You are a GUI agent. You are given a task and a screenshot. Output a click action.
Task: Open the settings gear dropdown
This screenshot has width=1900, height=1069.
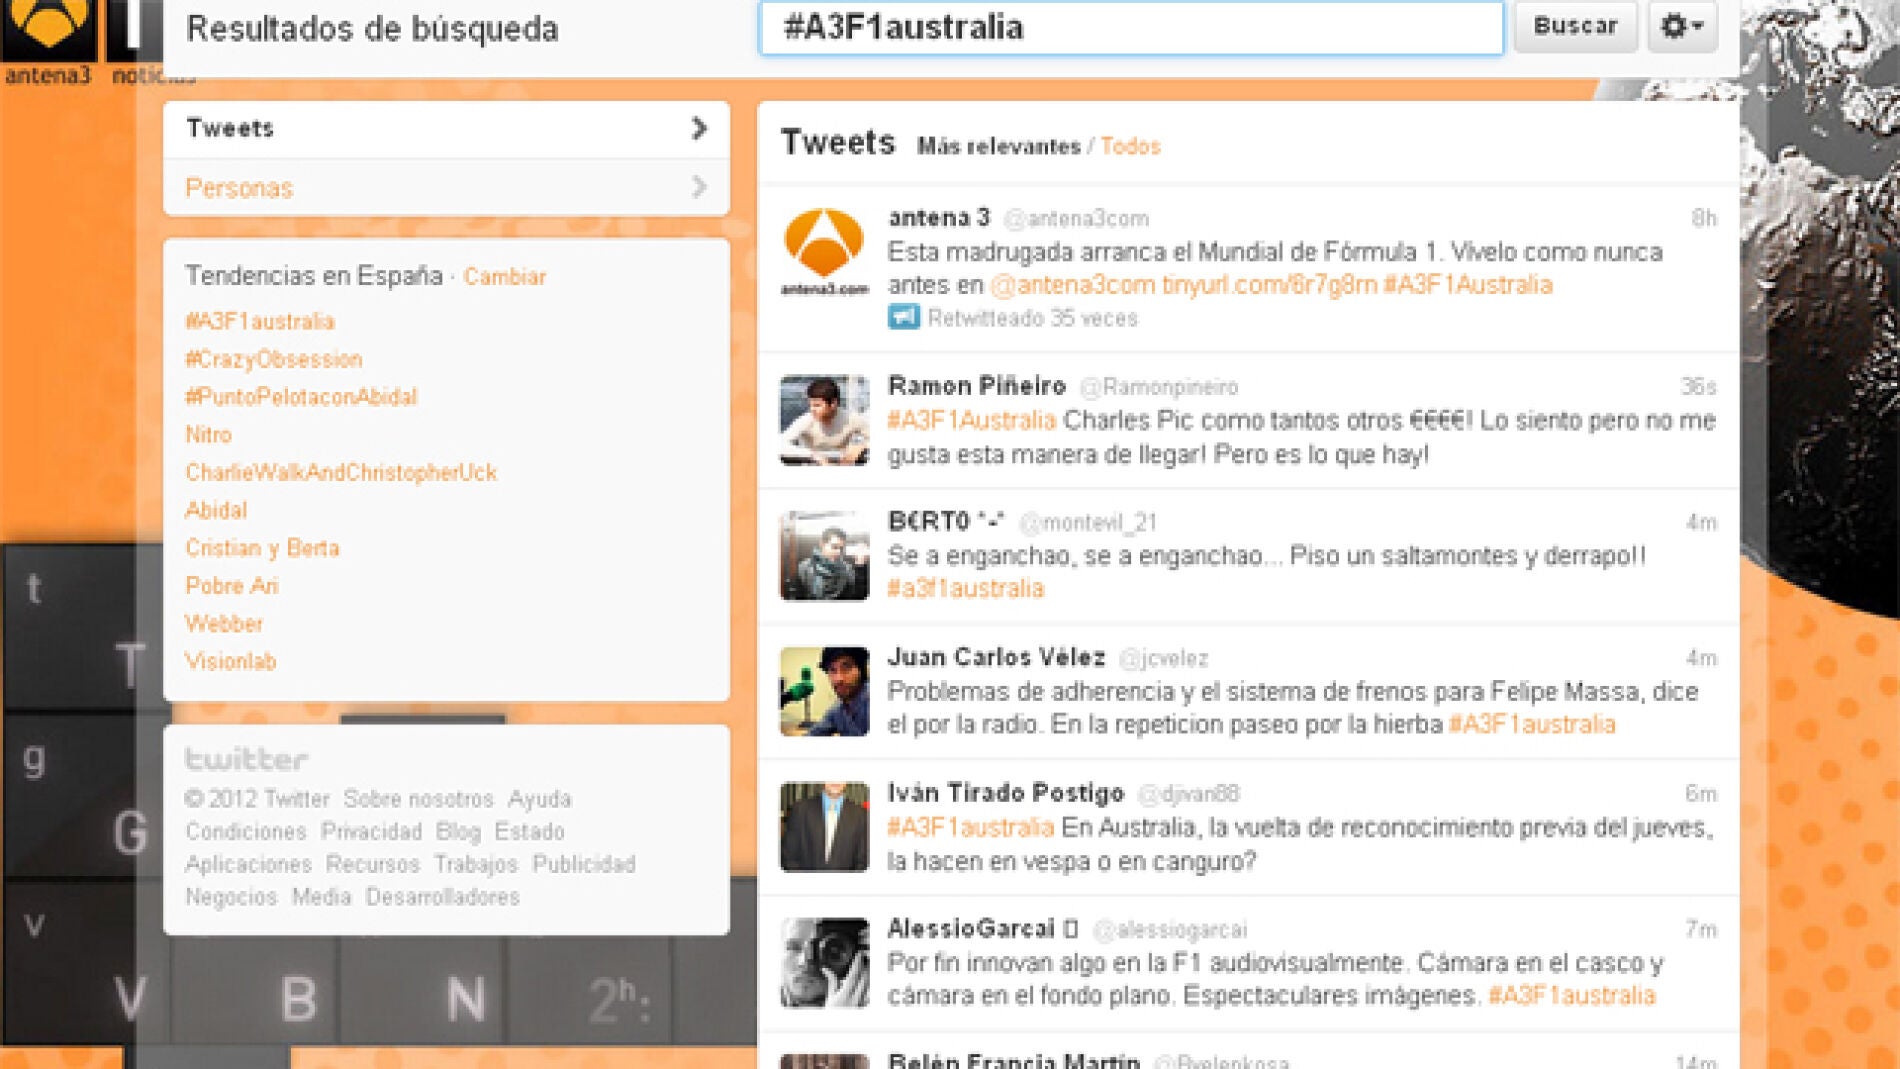tap(1683, 28)
